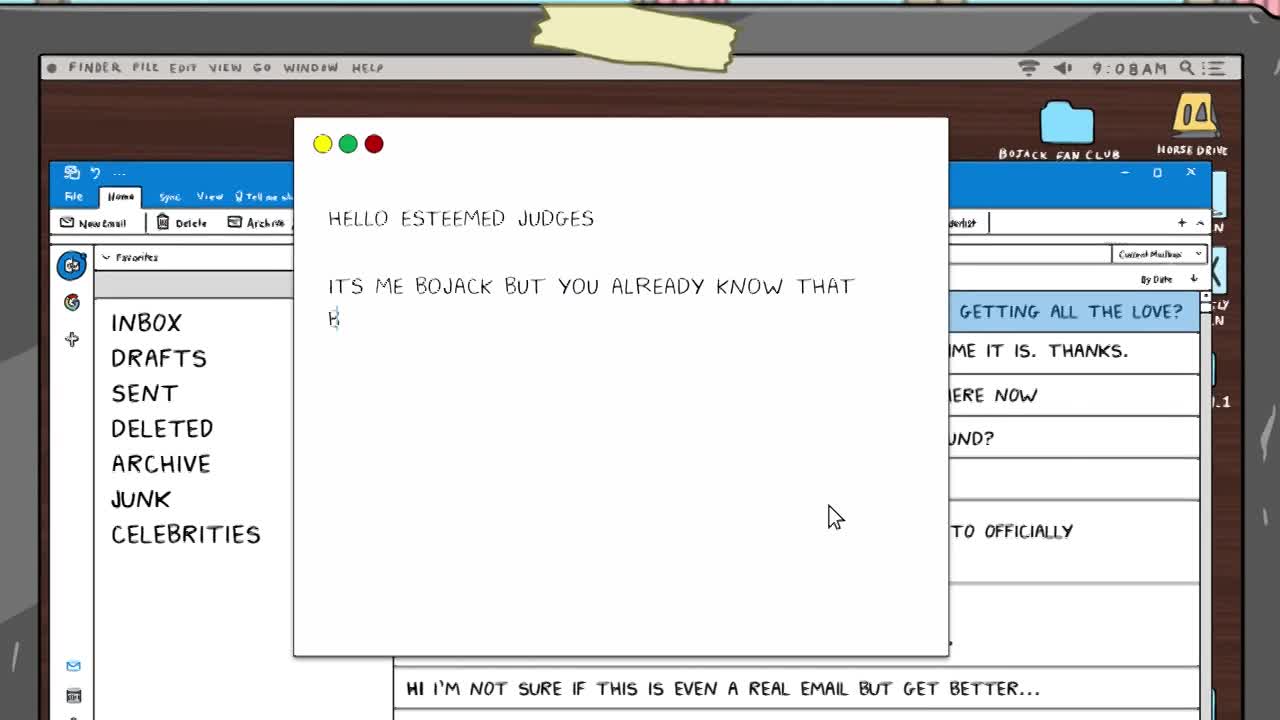The image size is (1280, 720).
Task: Click the green button on the note window
Action: tap(348, 144)
